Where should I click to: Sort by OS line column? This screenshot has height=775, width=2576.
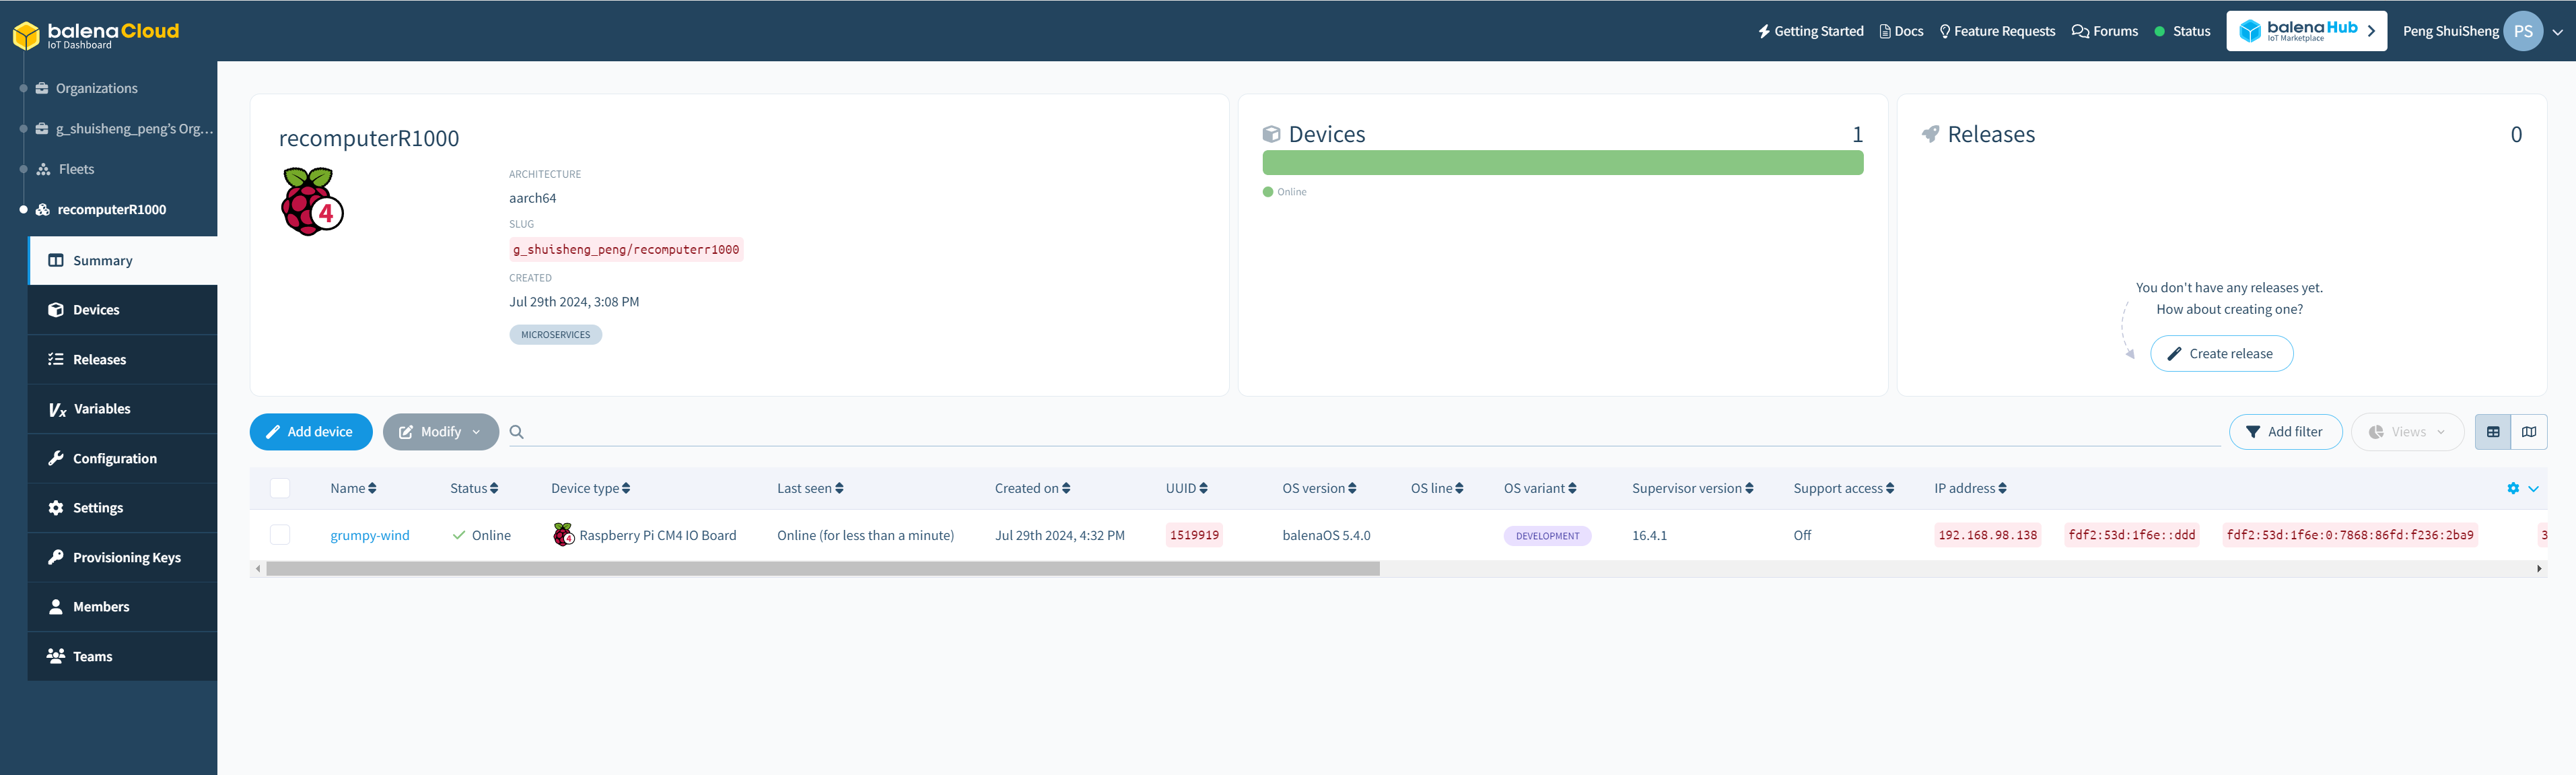[1437, 489]
